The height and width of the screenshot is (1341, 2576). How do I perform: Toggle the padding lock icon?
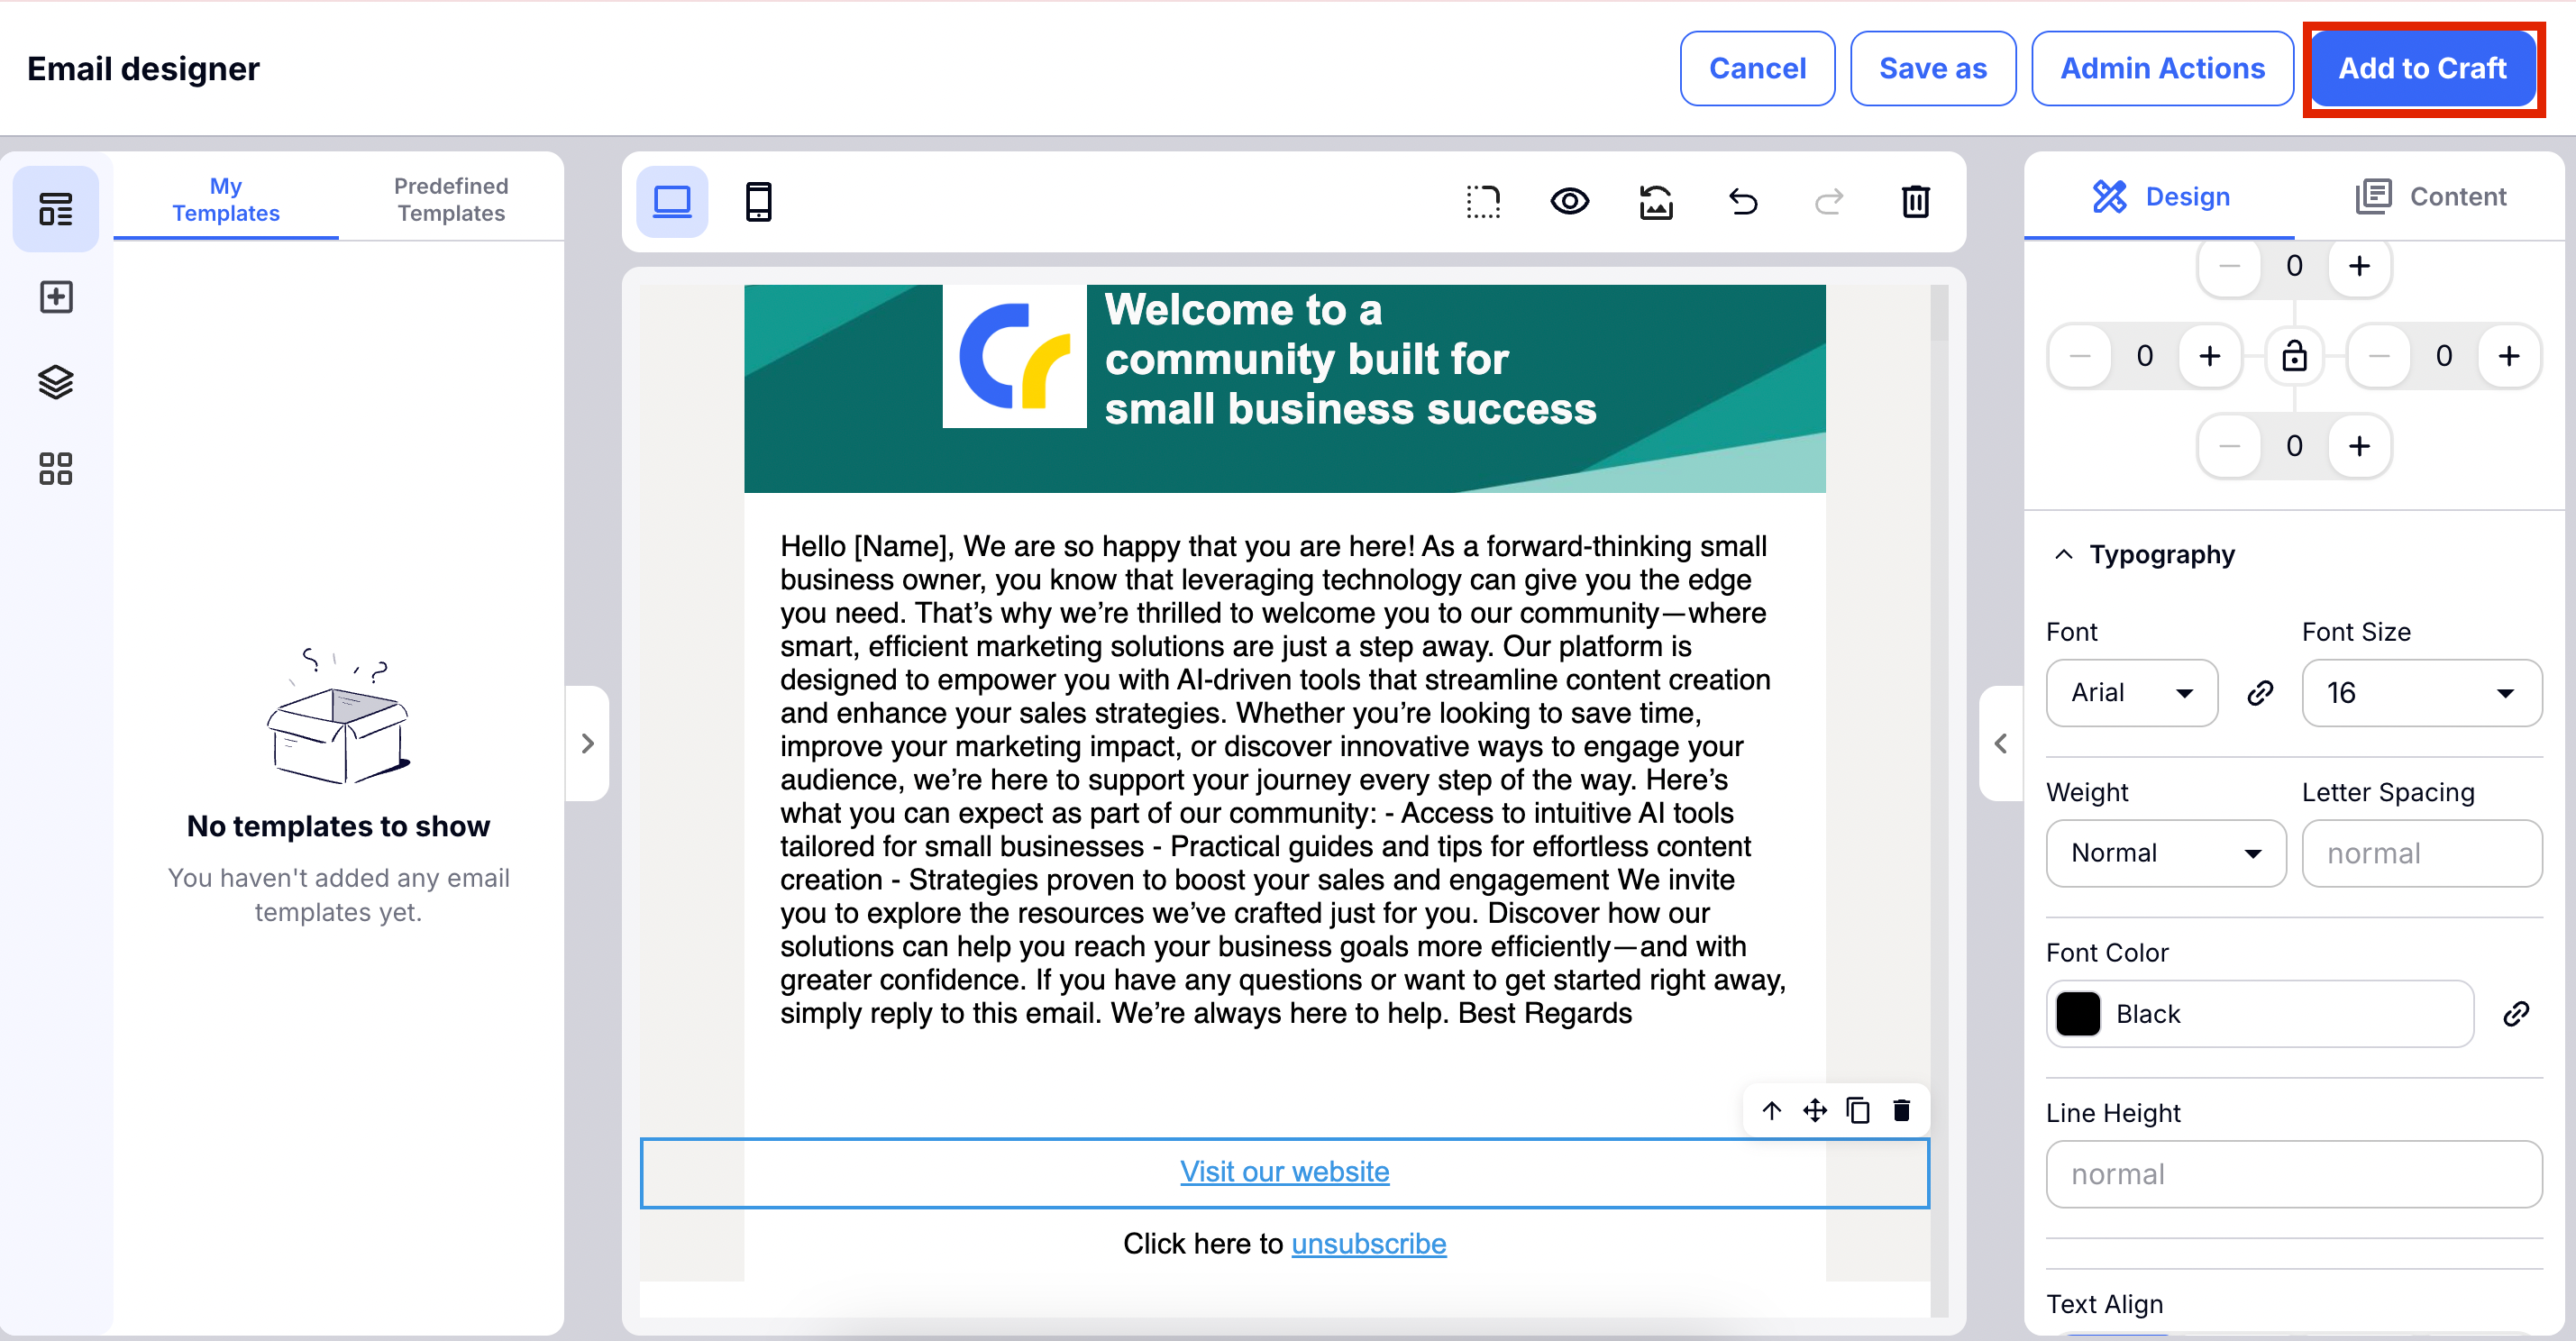[x=2294, y=355]
